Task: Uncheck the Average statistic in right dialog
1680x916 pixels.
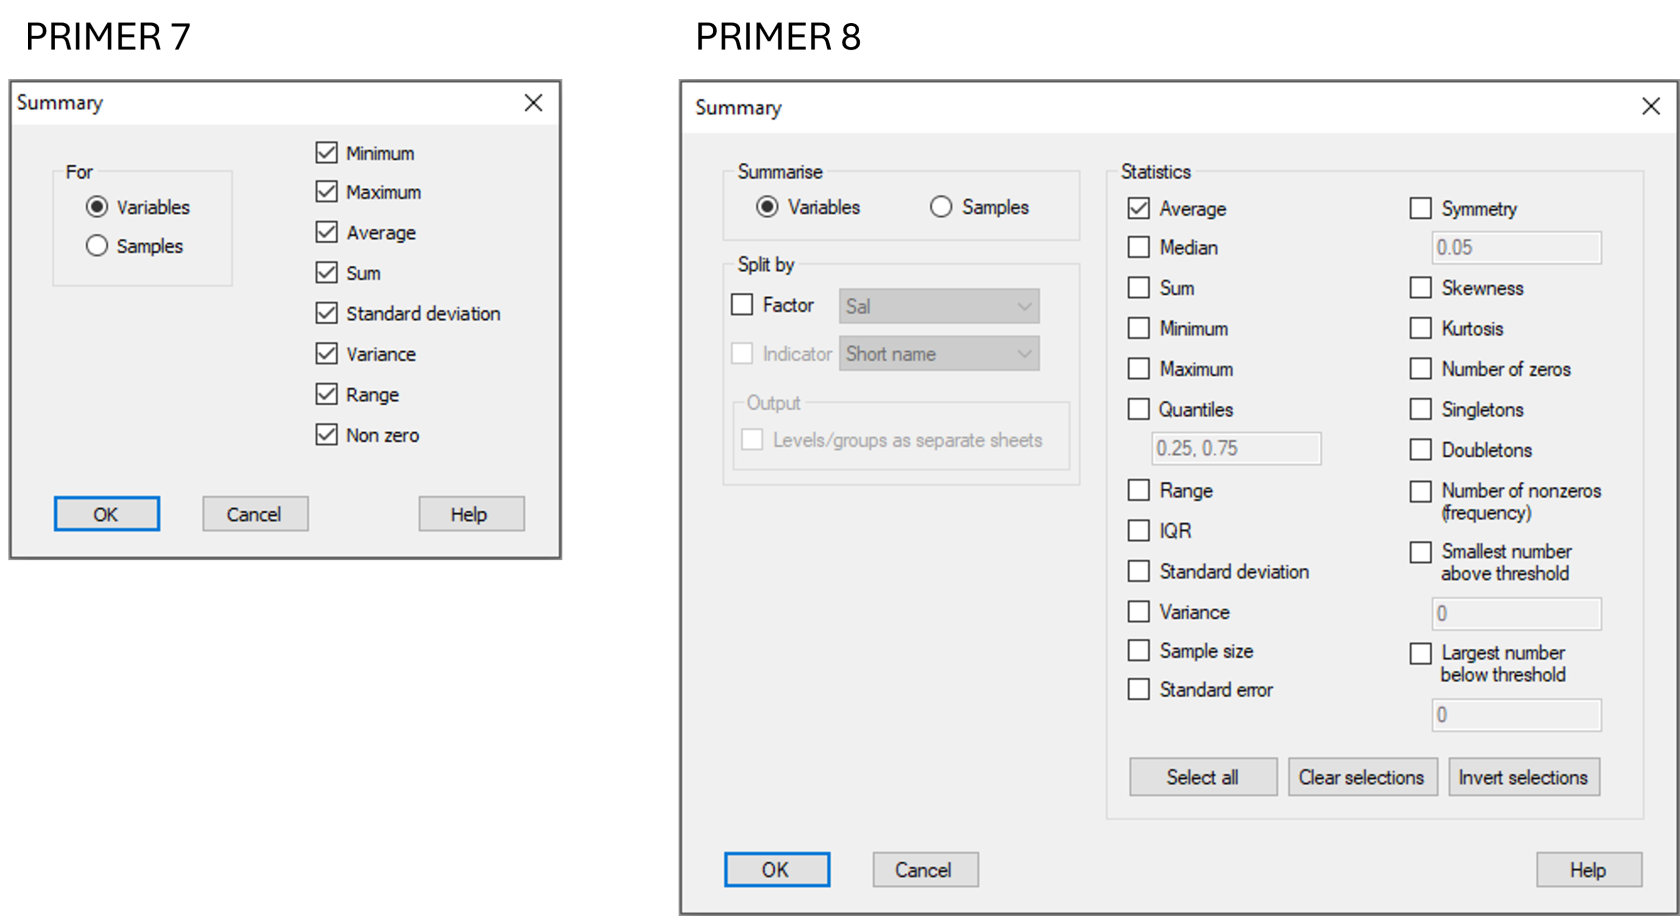Action: point(1138,208)
